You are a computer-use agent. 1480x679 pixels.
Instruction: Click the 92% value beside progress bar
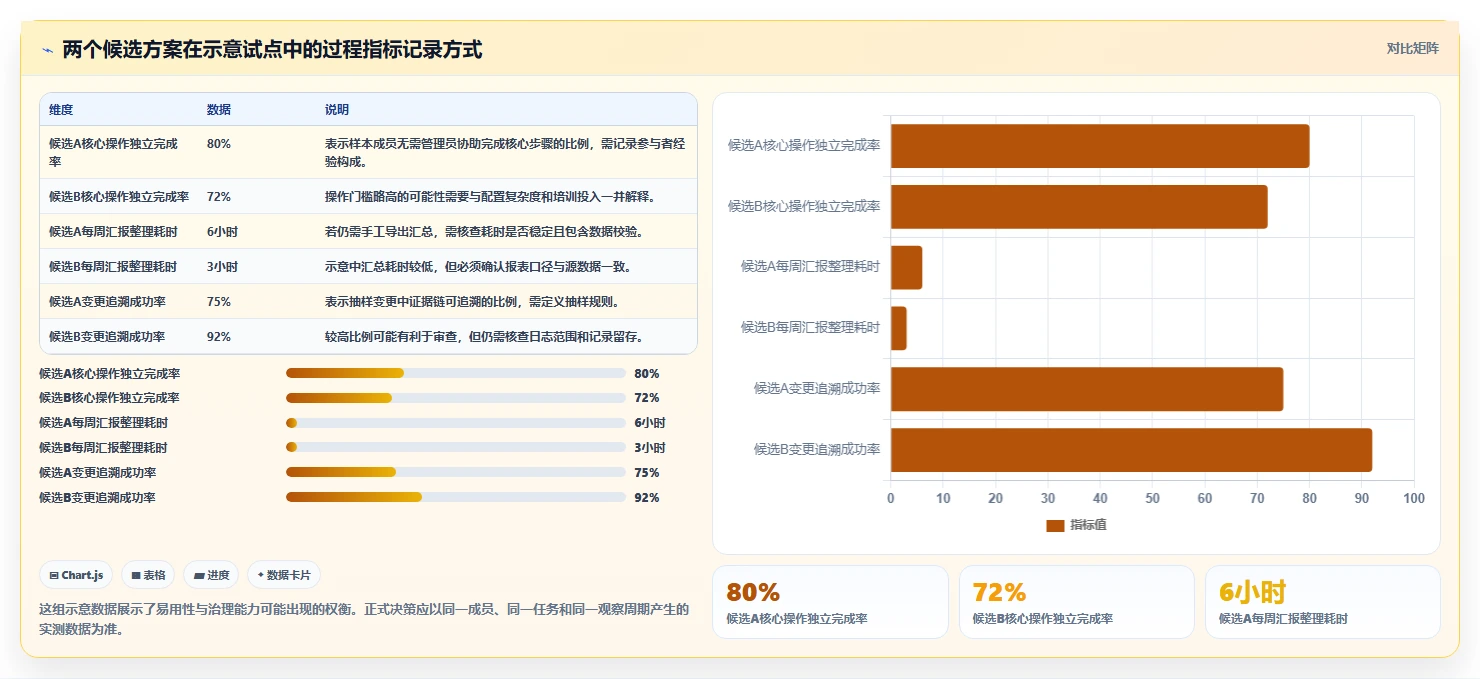[x=646, y=497]
